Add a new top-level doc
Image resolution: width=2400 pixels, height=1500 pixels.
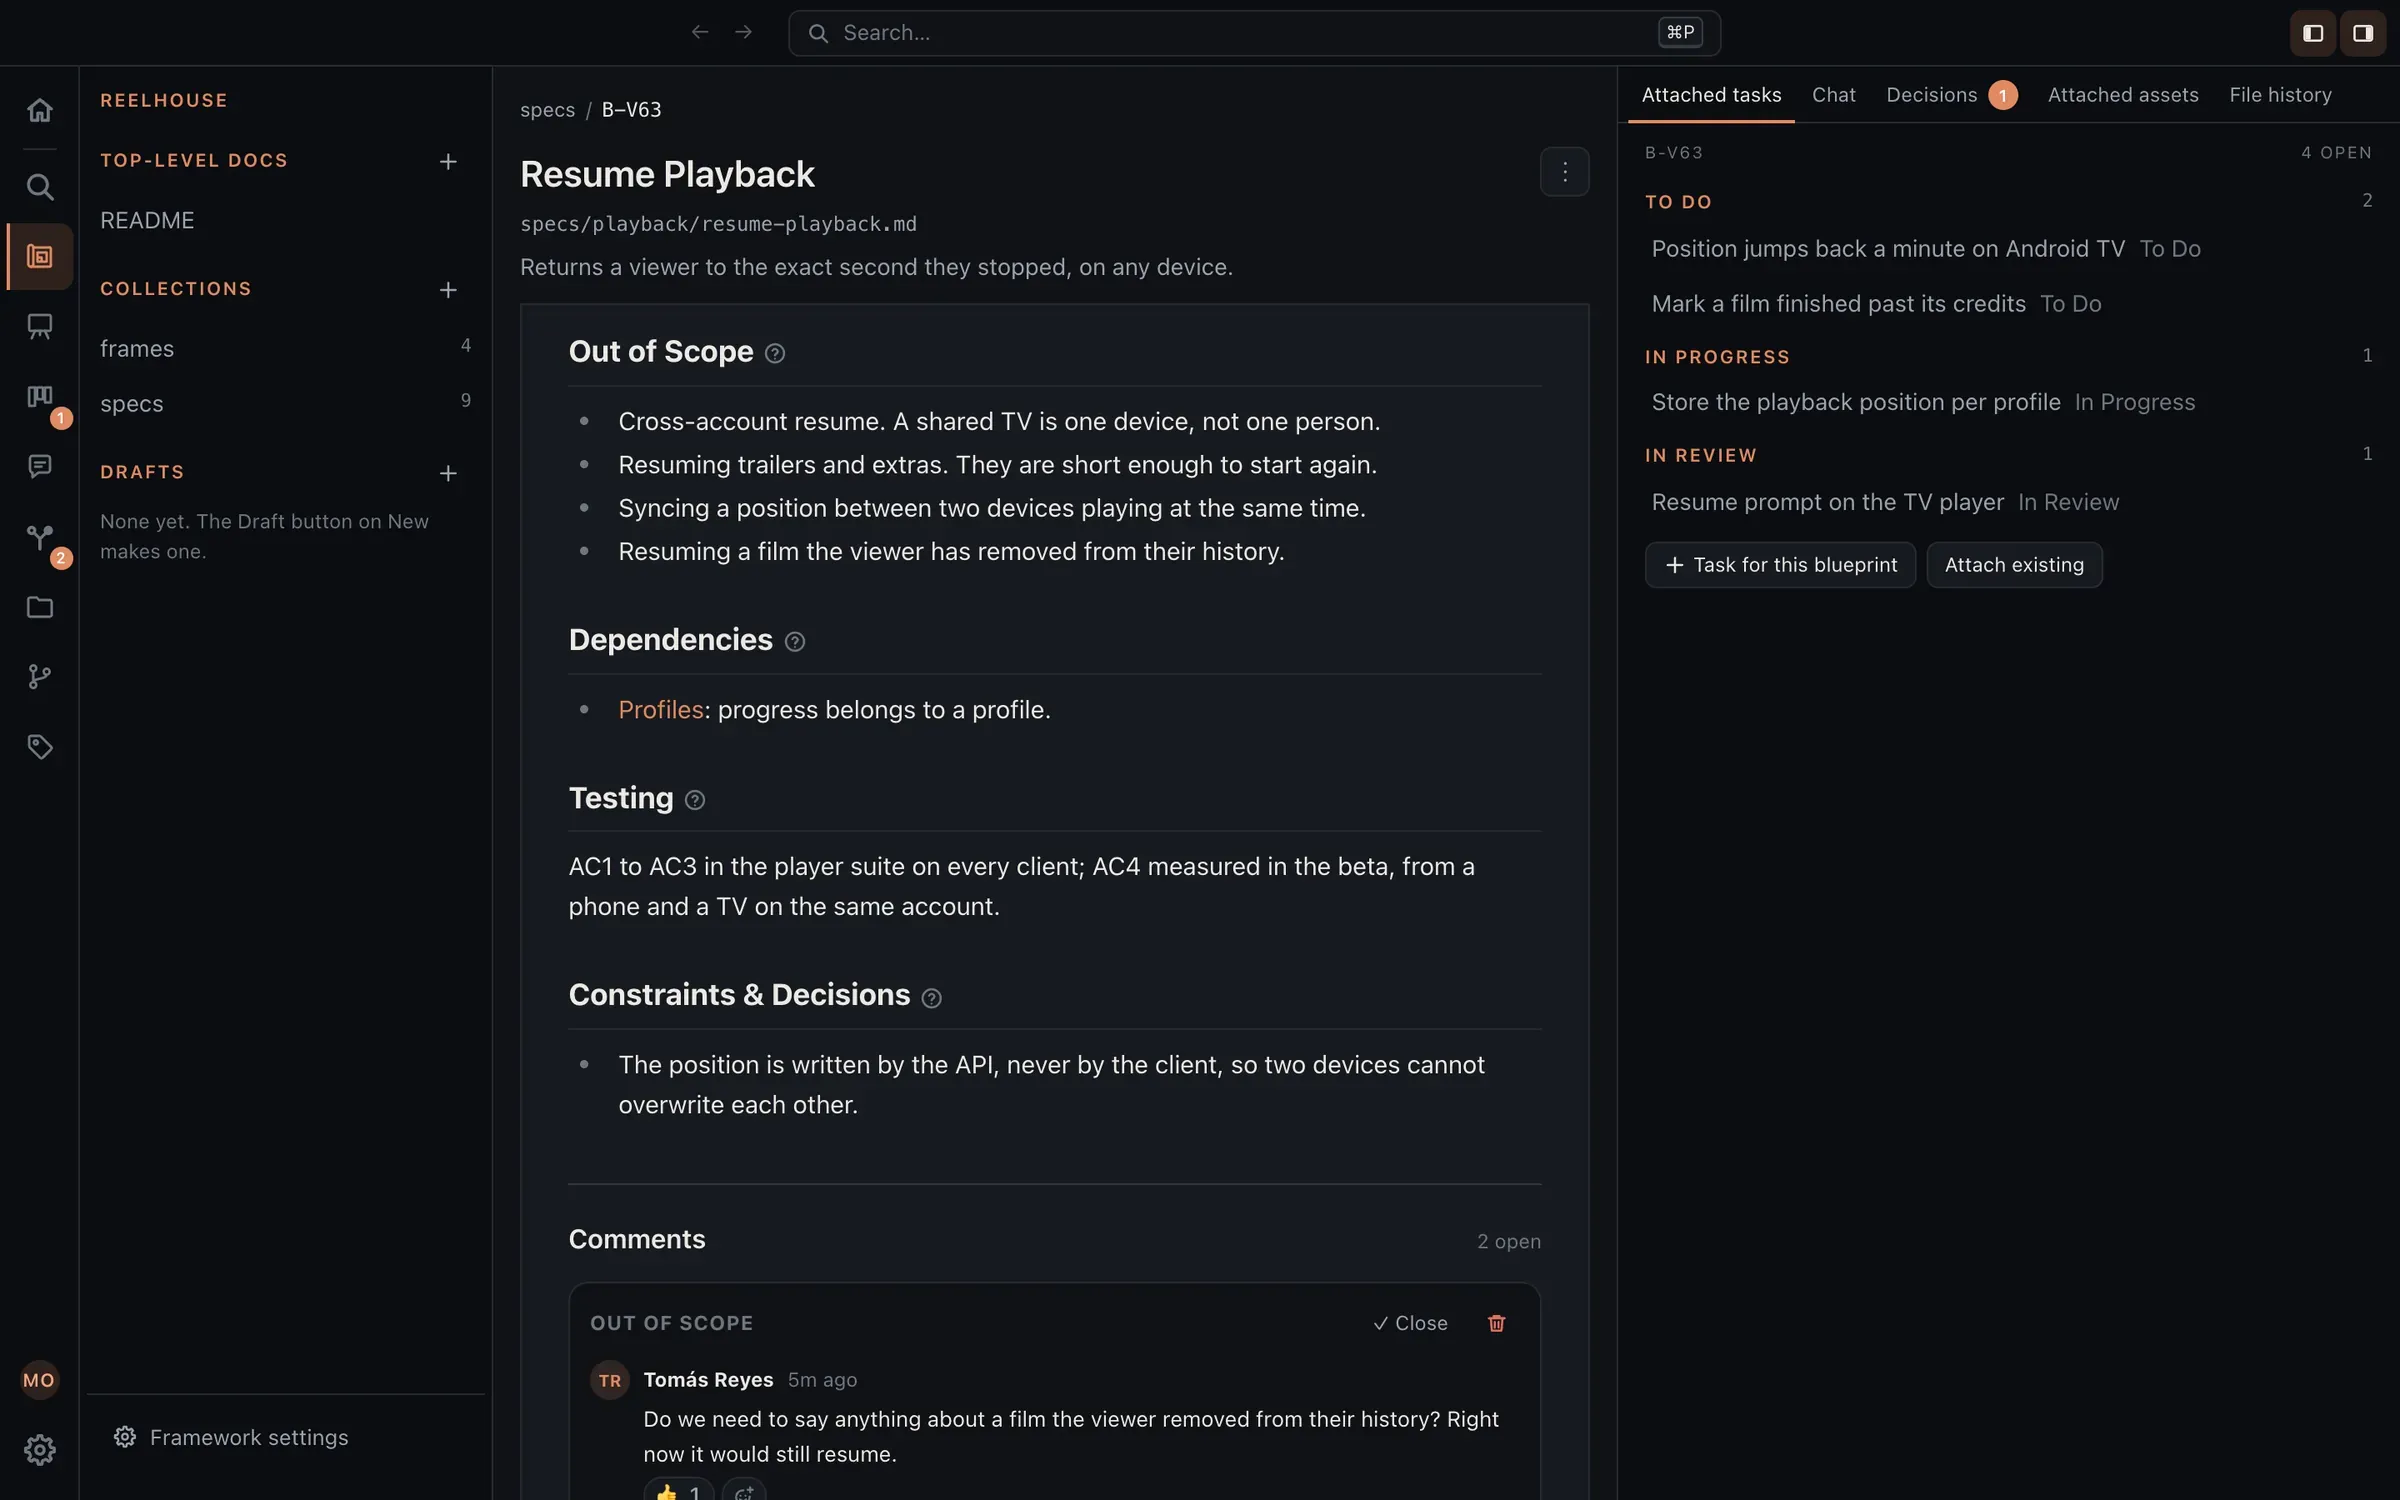click(448, 161)
